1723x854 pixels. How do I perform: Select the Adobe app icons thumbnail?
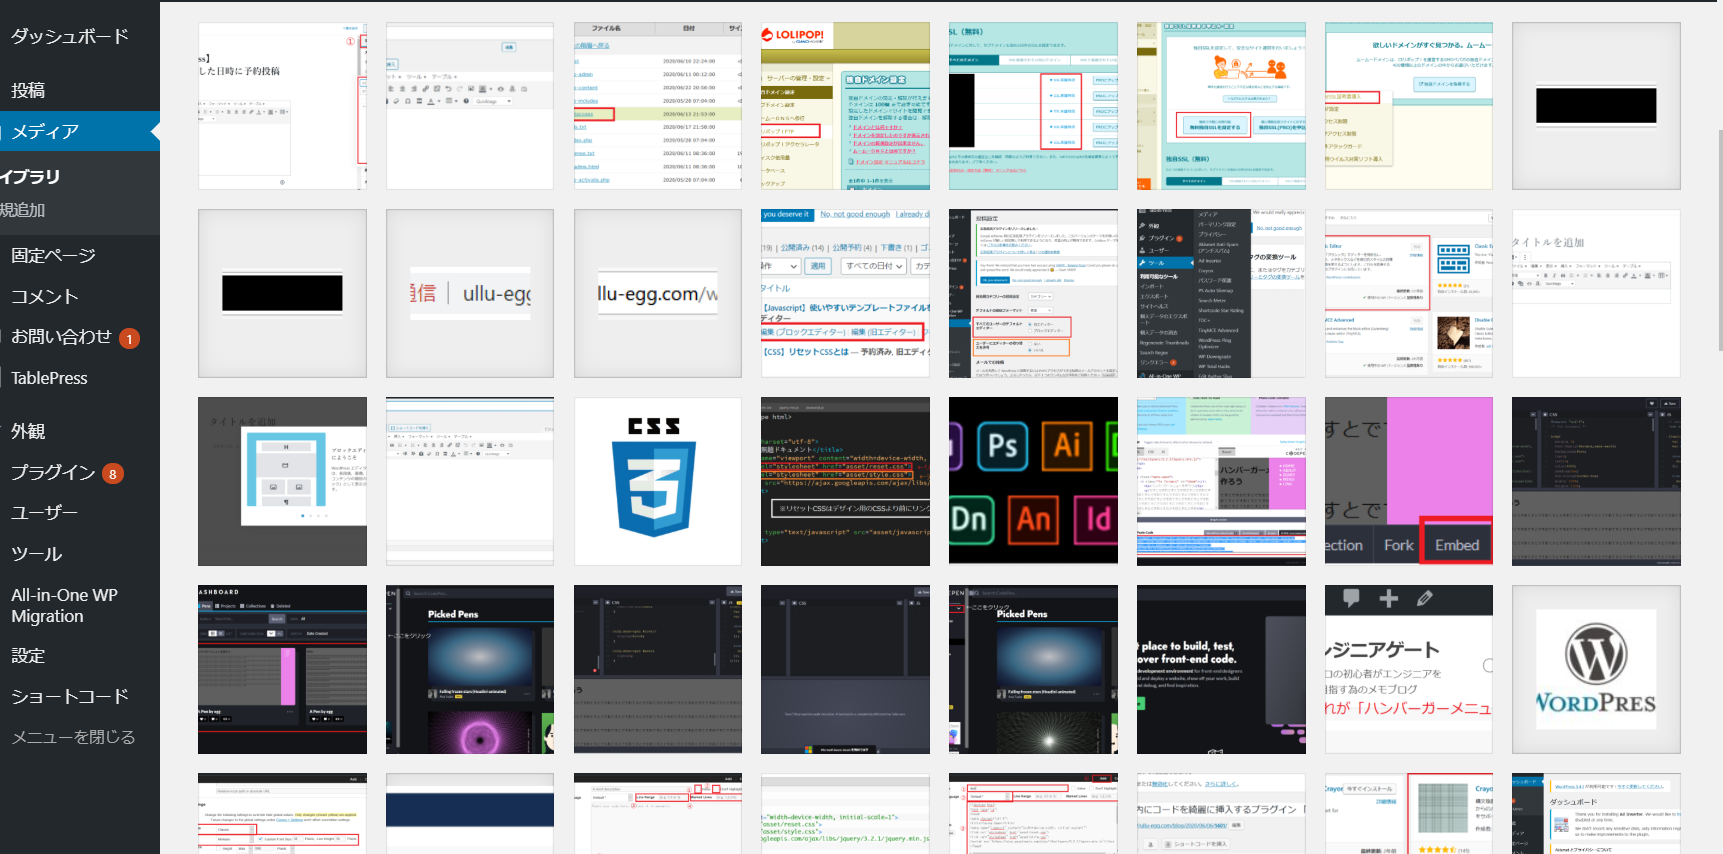1033,481
